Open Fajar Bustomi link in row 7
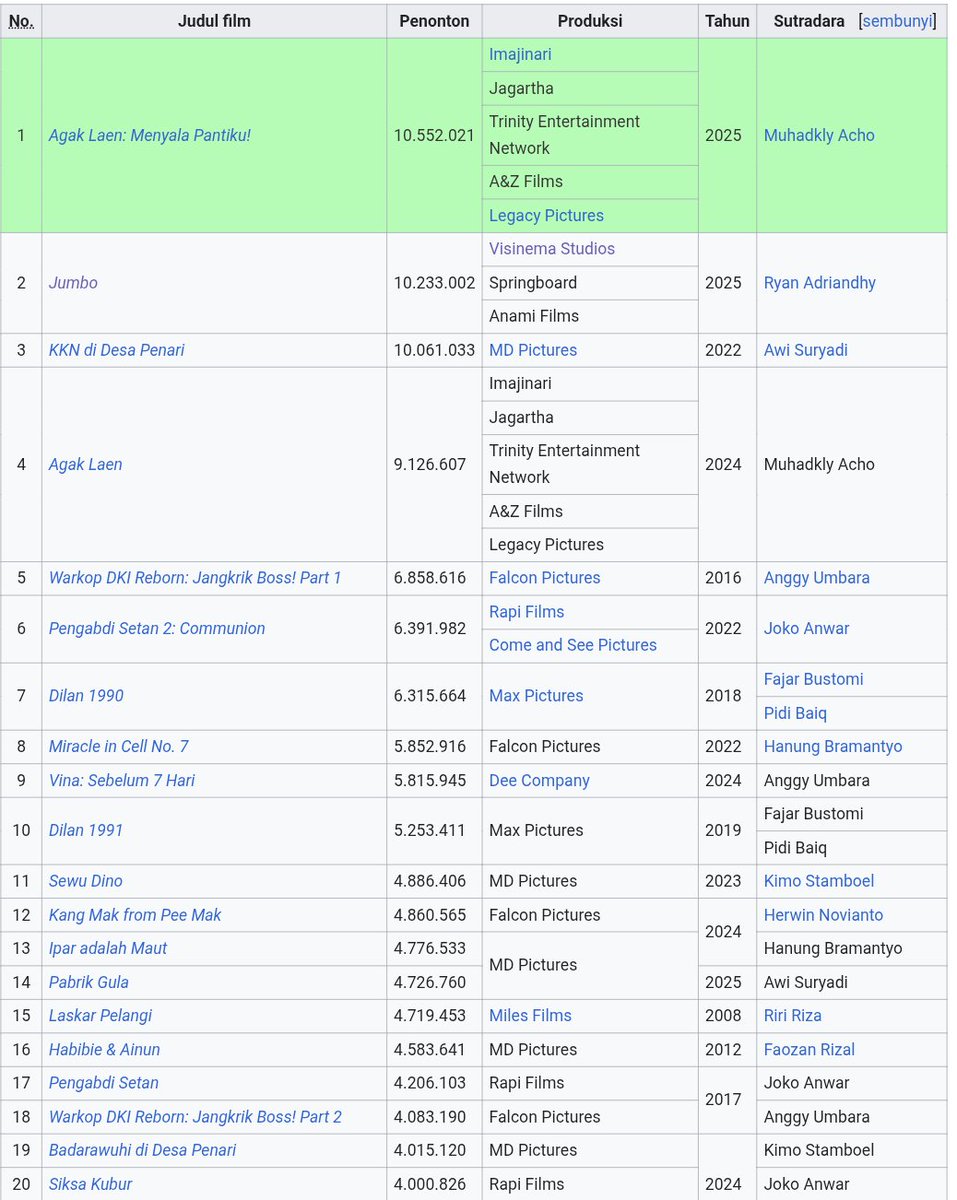This screenshot has width=957, height=1200. tap(814, 680)
